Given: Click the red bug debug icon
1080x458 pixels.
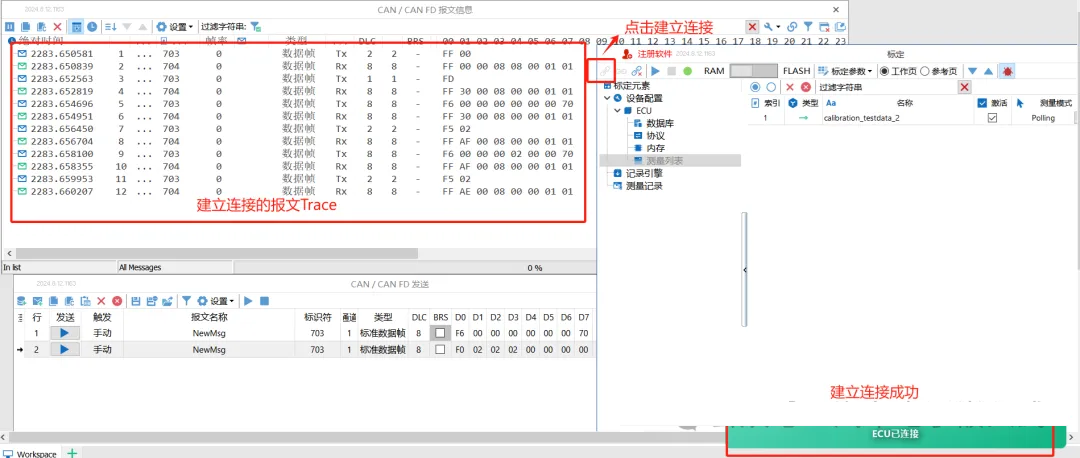Looking at the screenshot, I should tap(1007, 71).
